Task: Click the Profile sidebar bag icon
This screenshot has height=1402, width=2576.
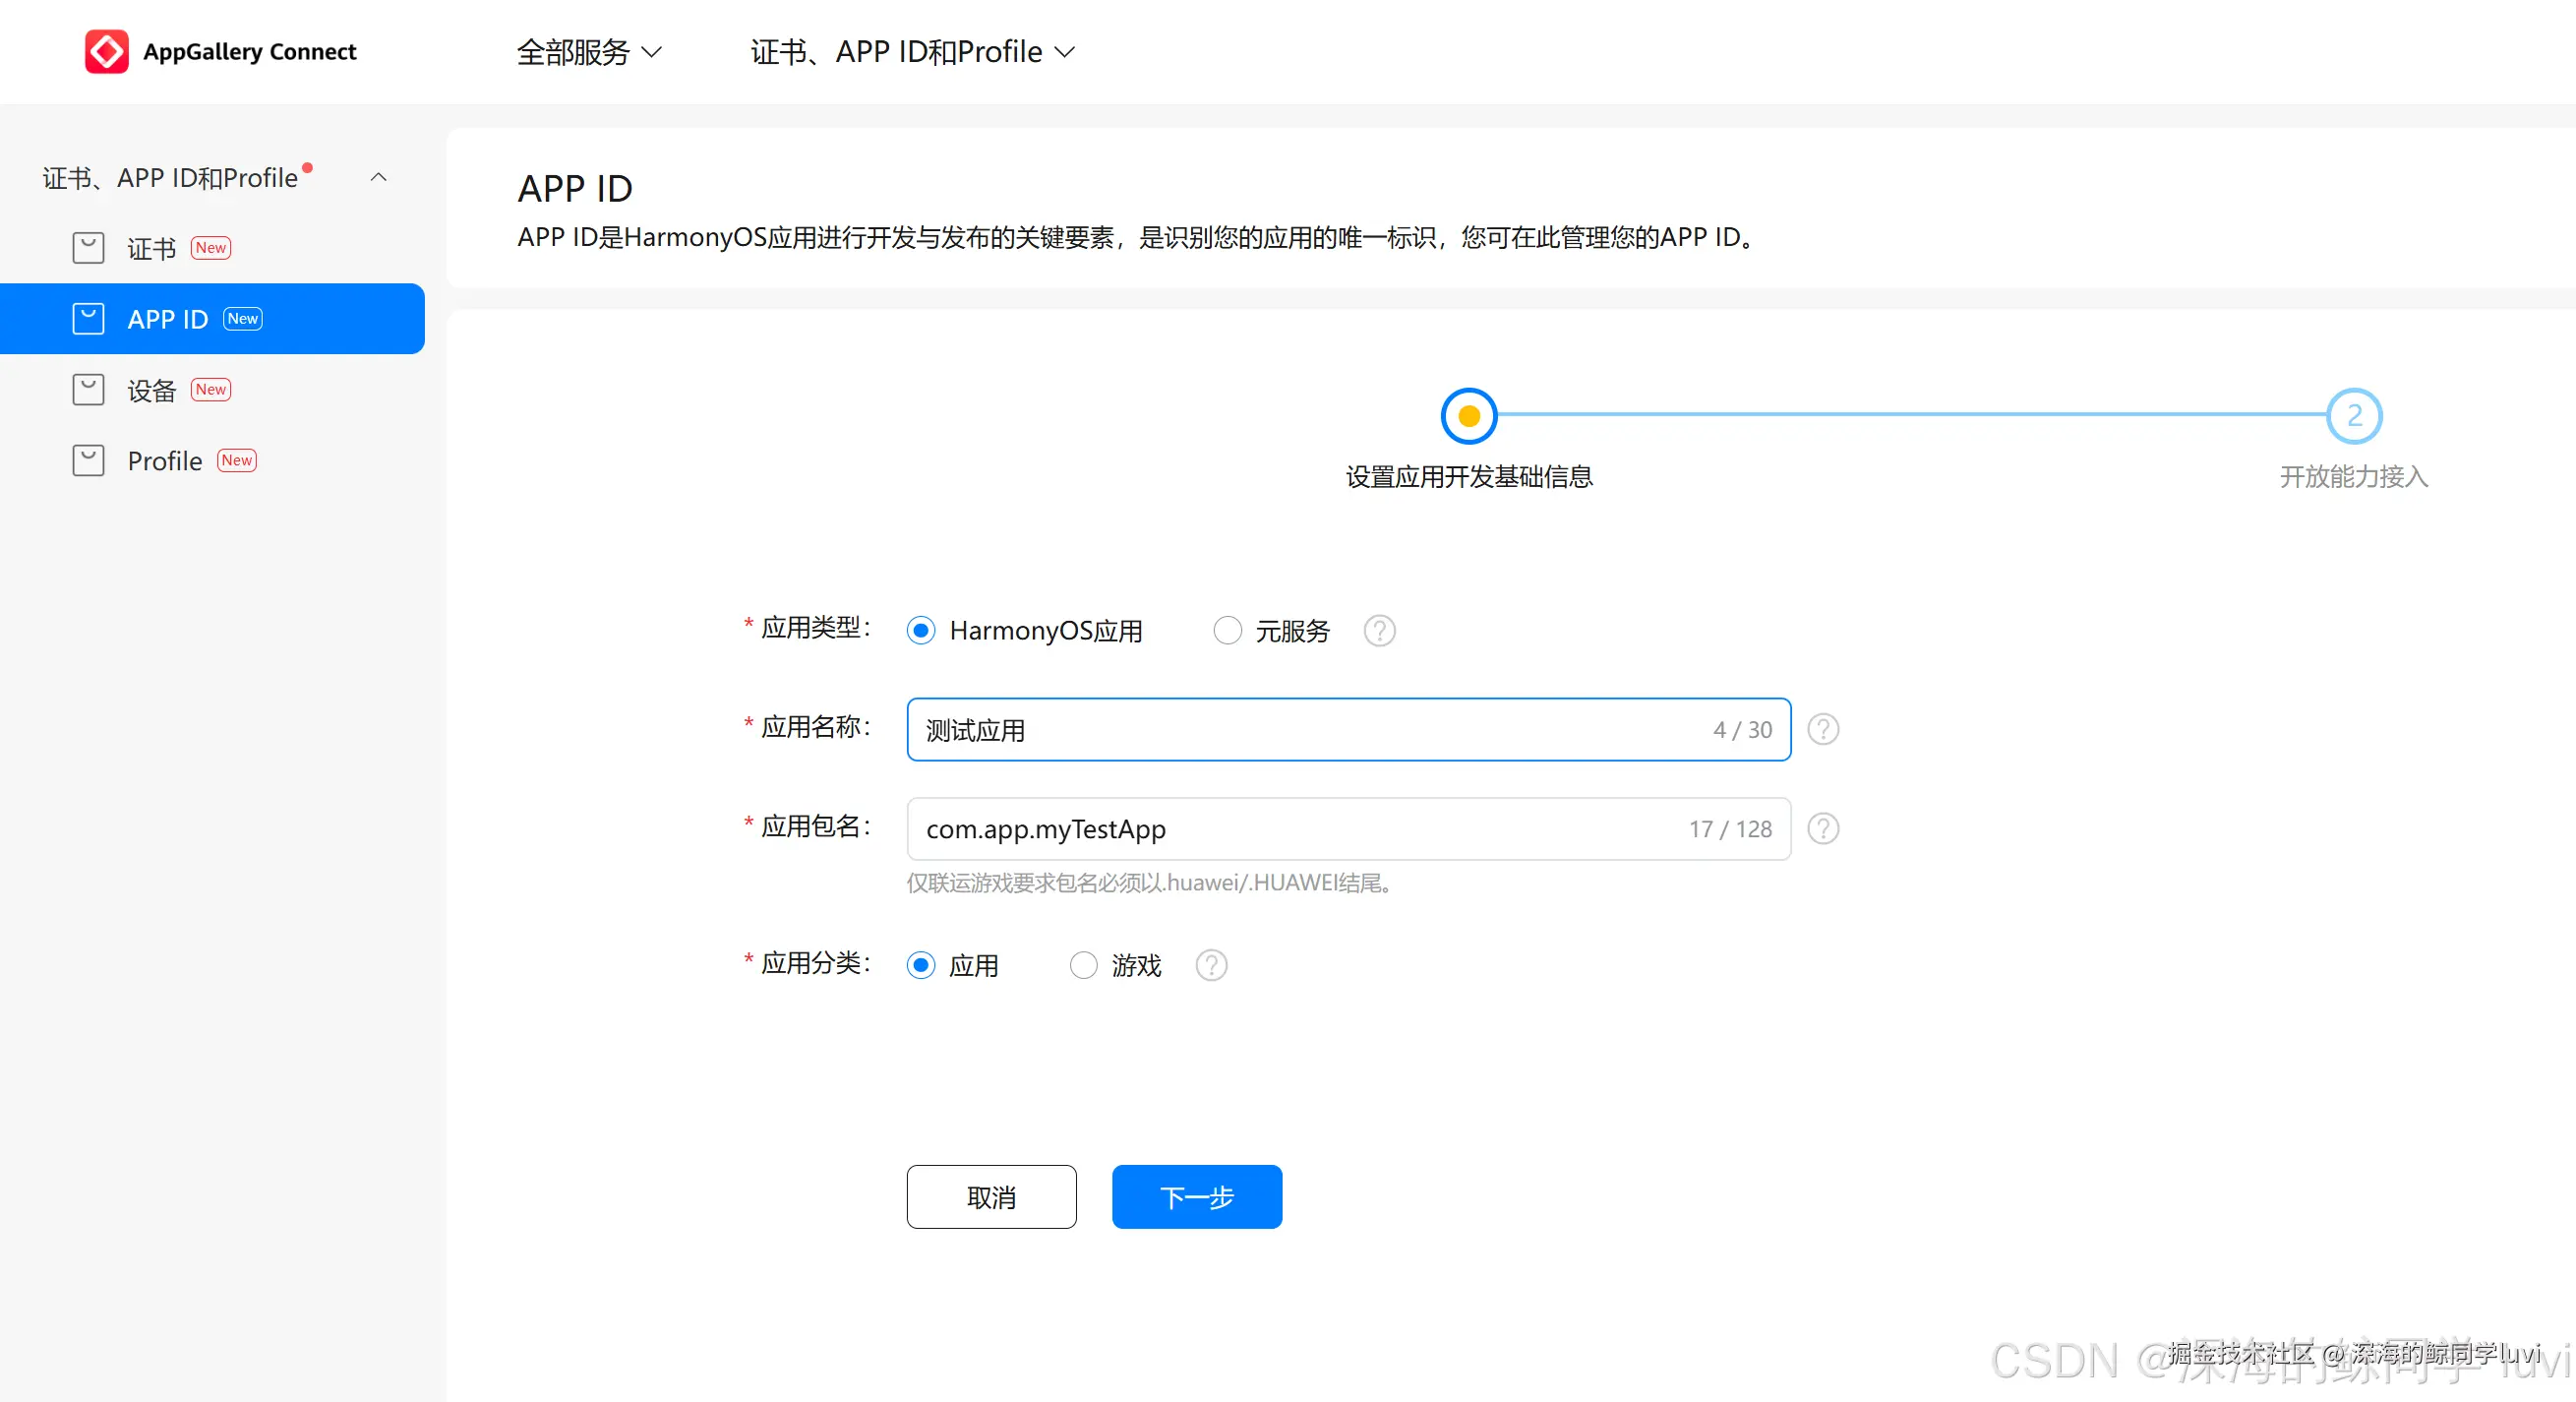Action: pyautogui.click(x=88, y=461)
